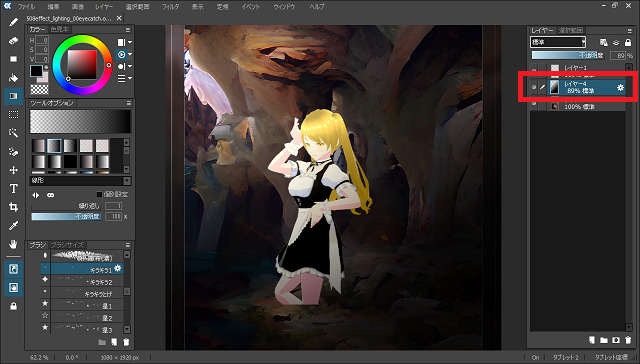Select the Crop tool
640x364 pixels.
tap(13, 207)
